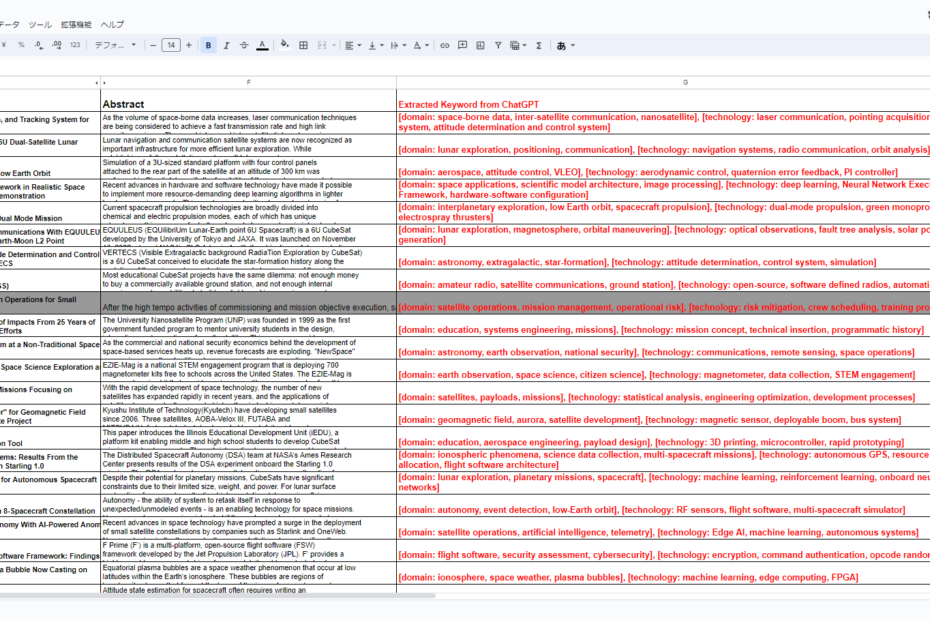Screen dimensions: 930x620
Task: Click the merge cells icon
Action: [x=322, y=45]
